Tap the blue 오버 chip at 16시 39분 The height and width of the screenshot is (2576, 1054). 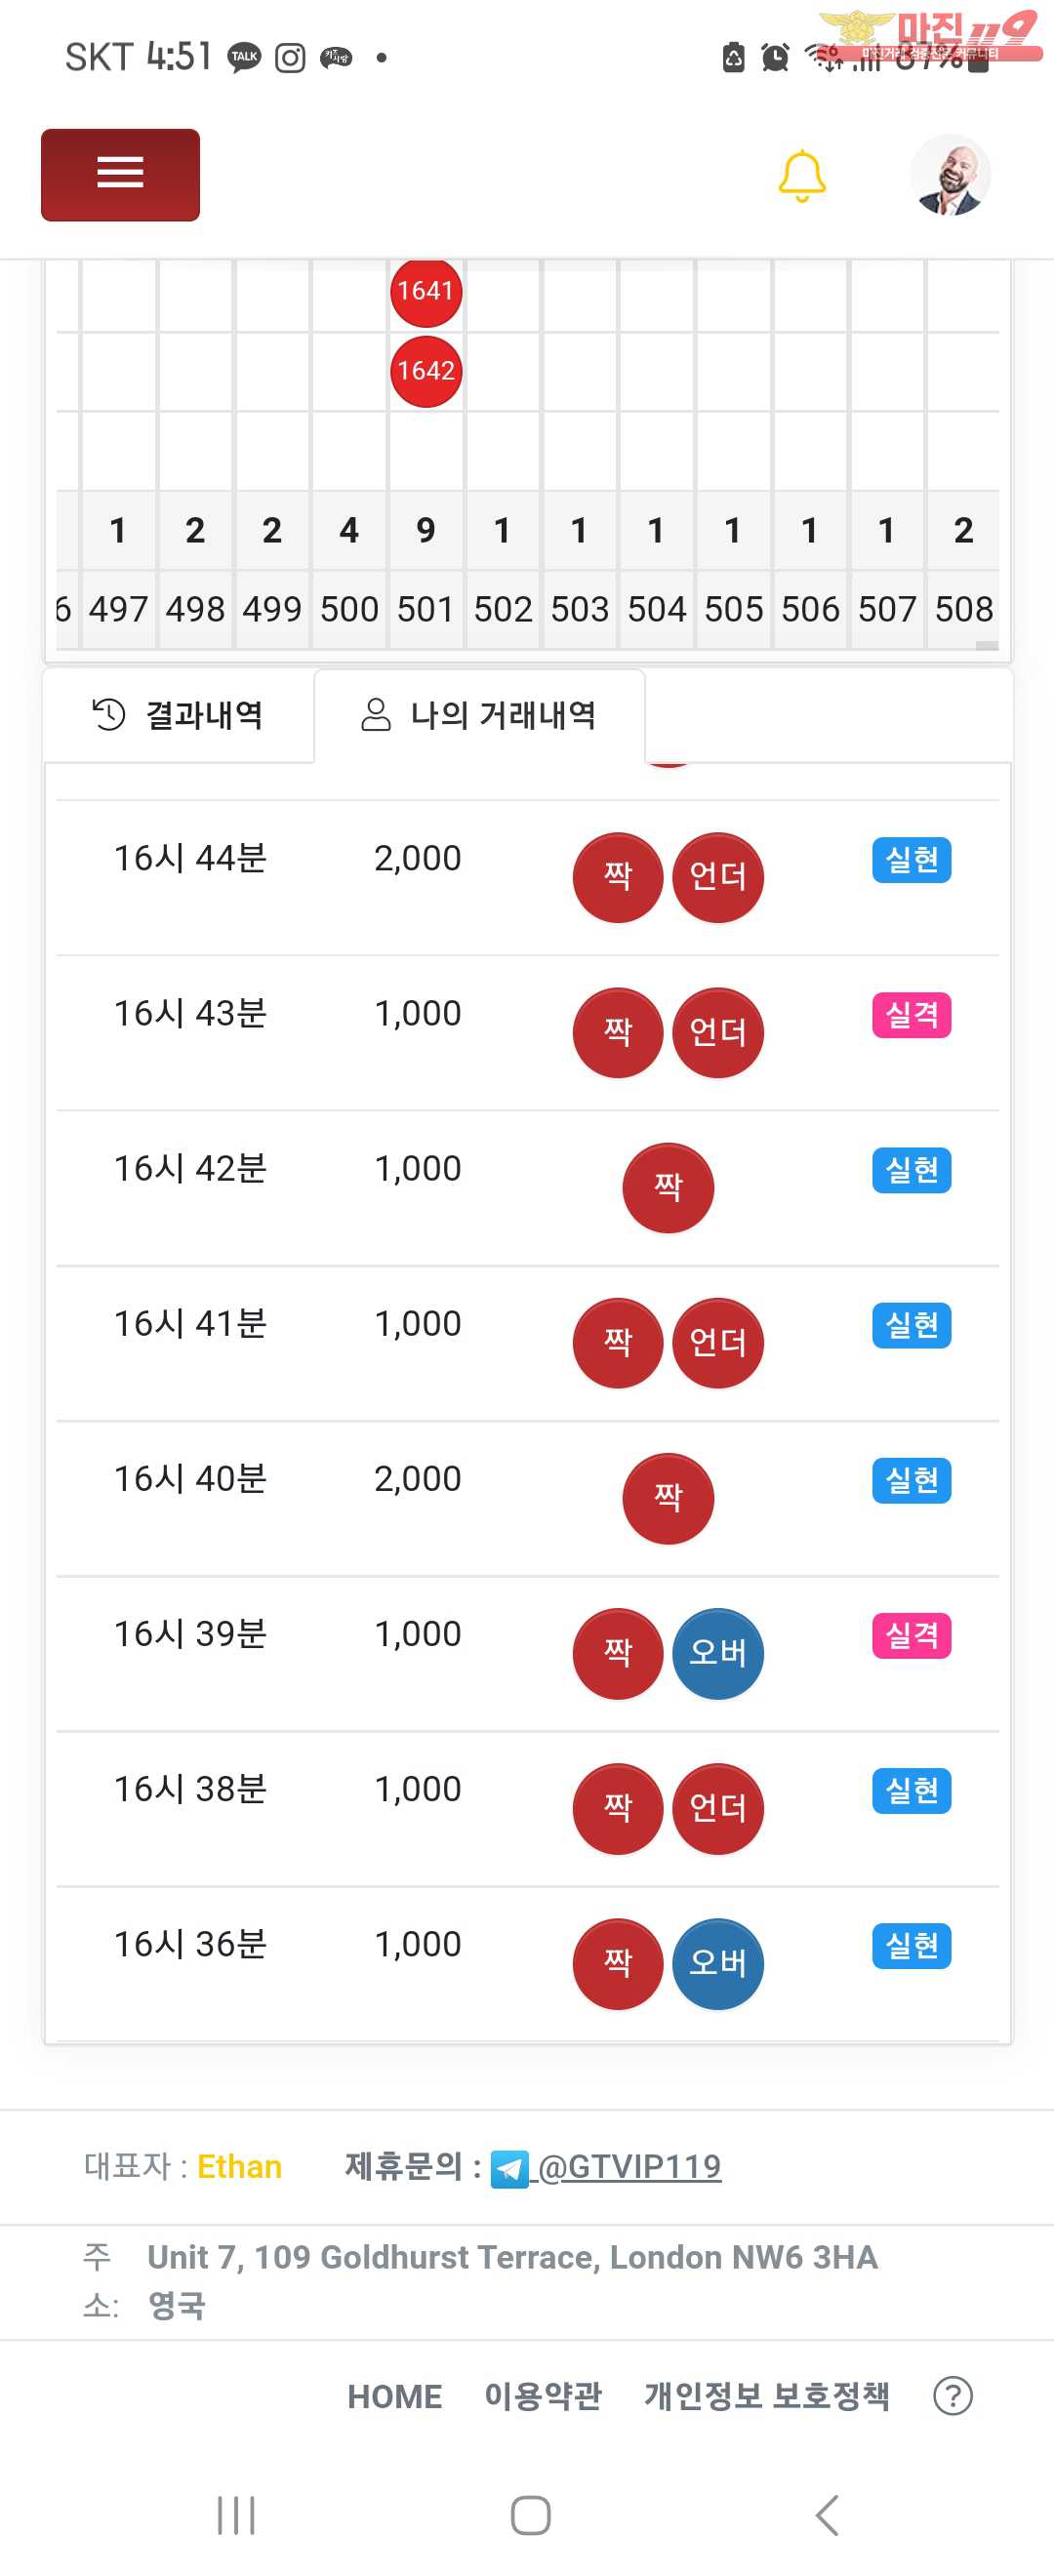718,1653
